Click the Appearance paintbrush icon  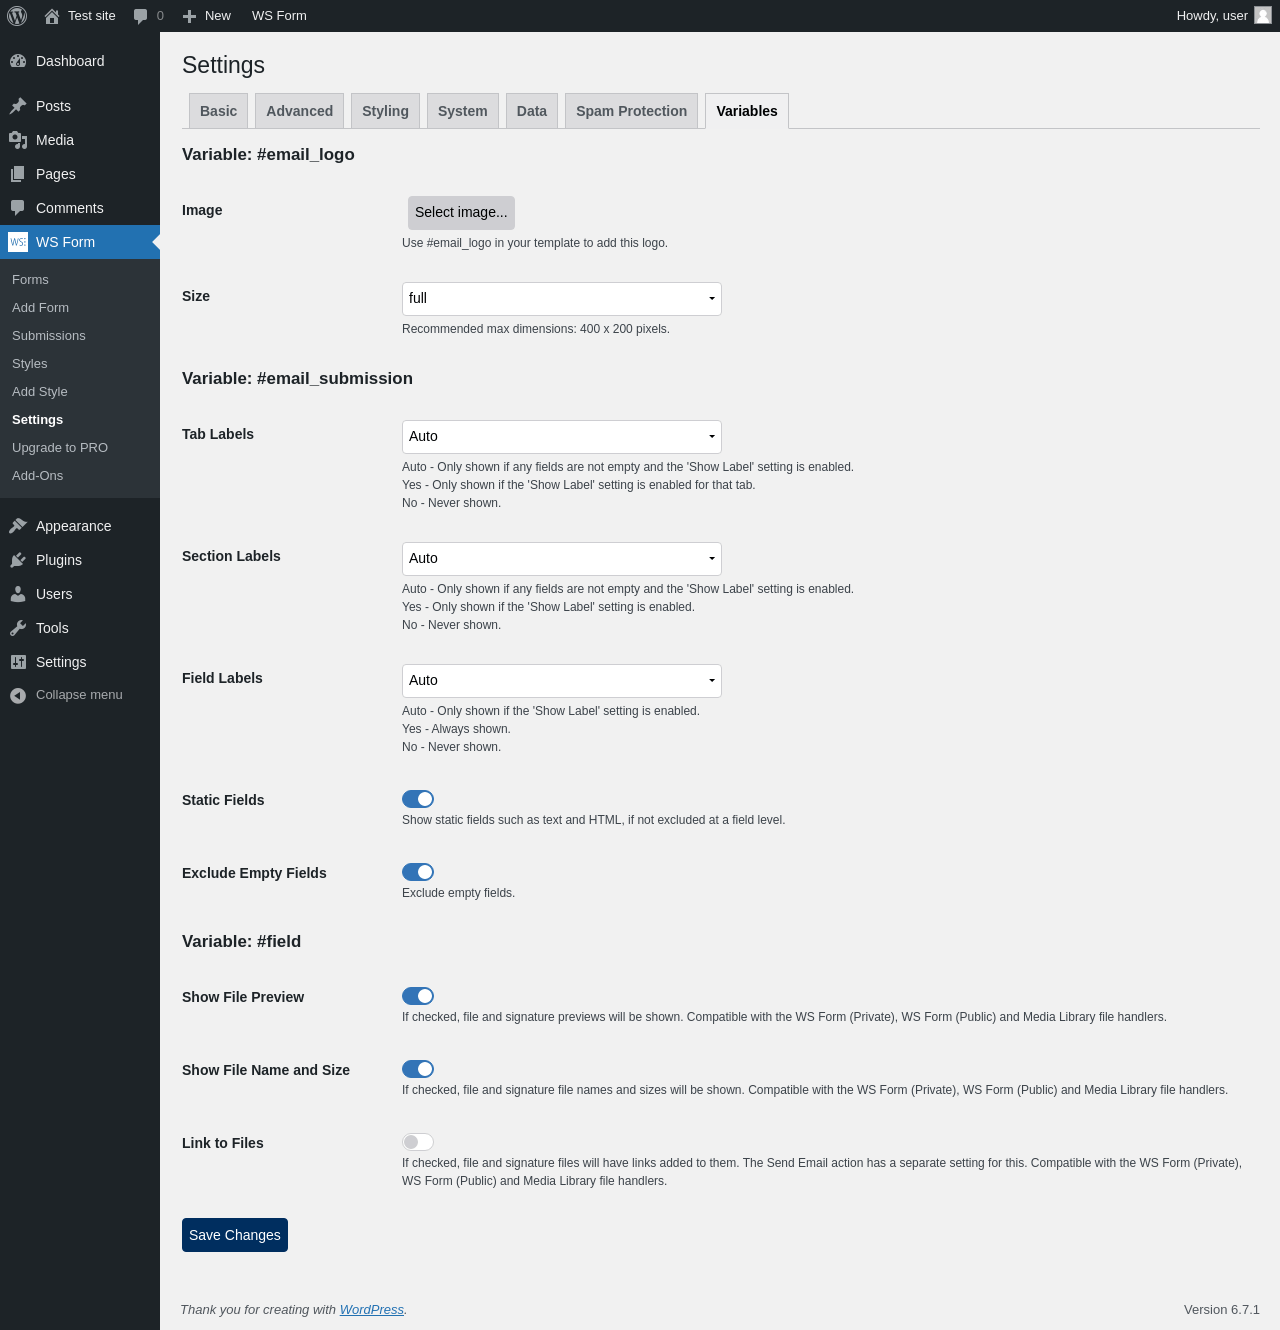[x=18, y=526]
